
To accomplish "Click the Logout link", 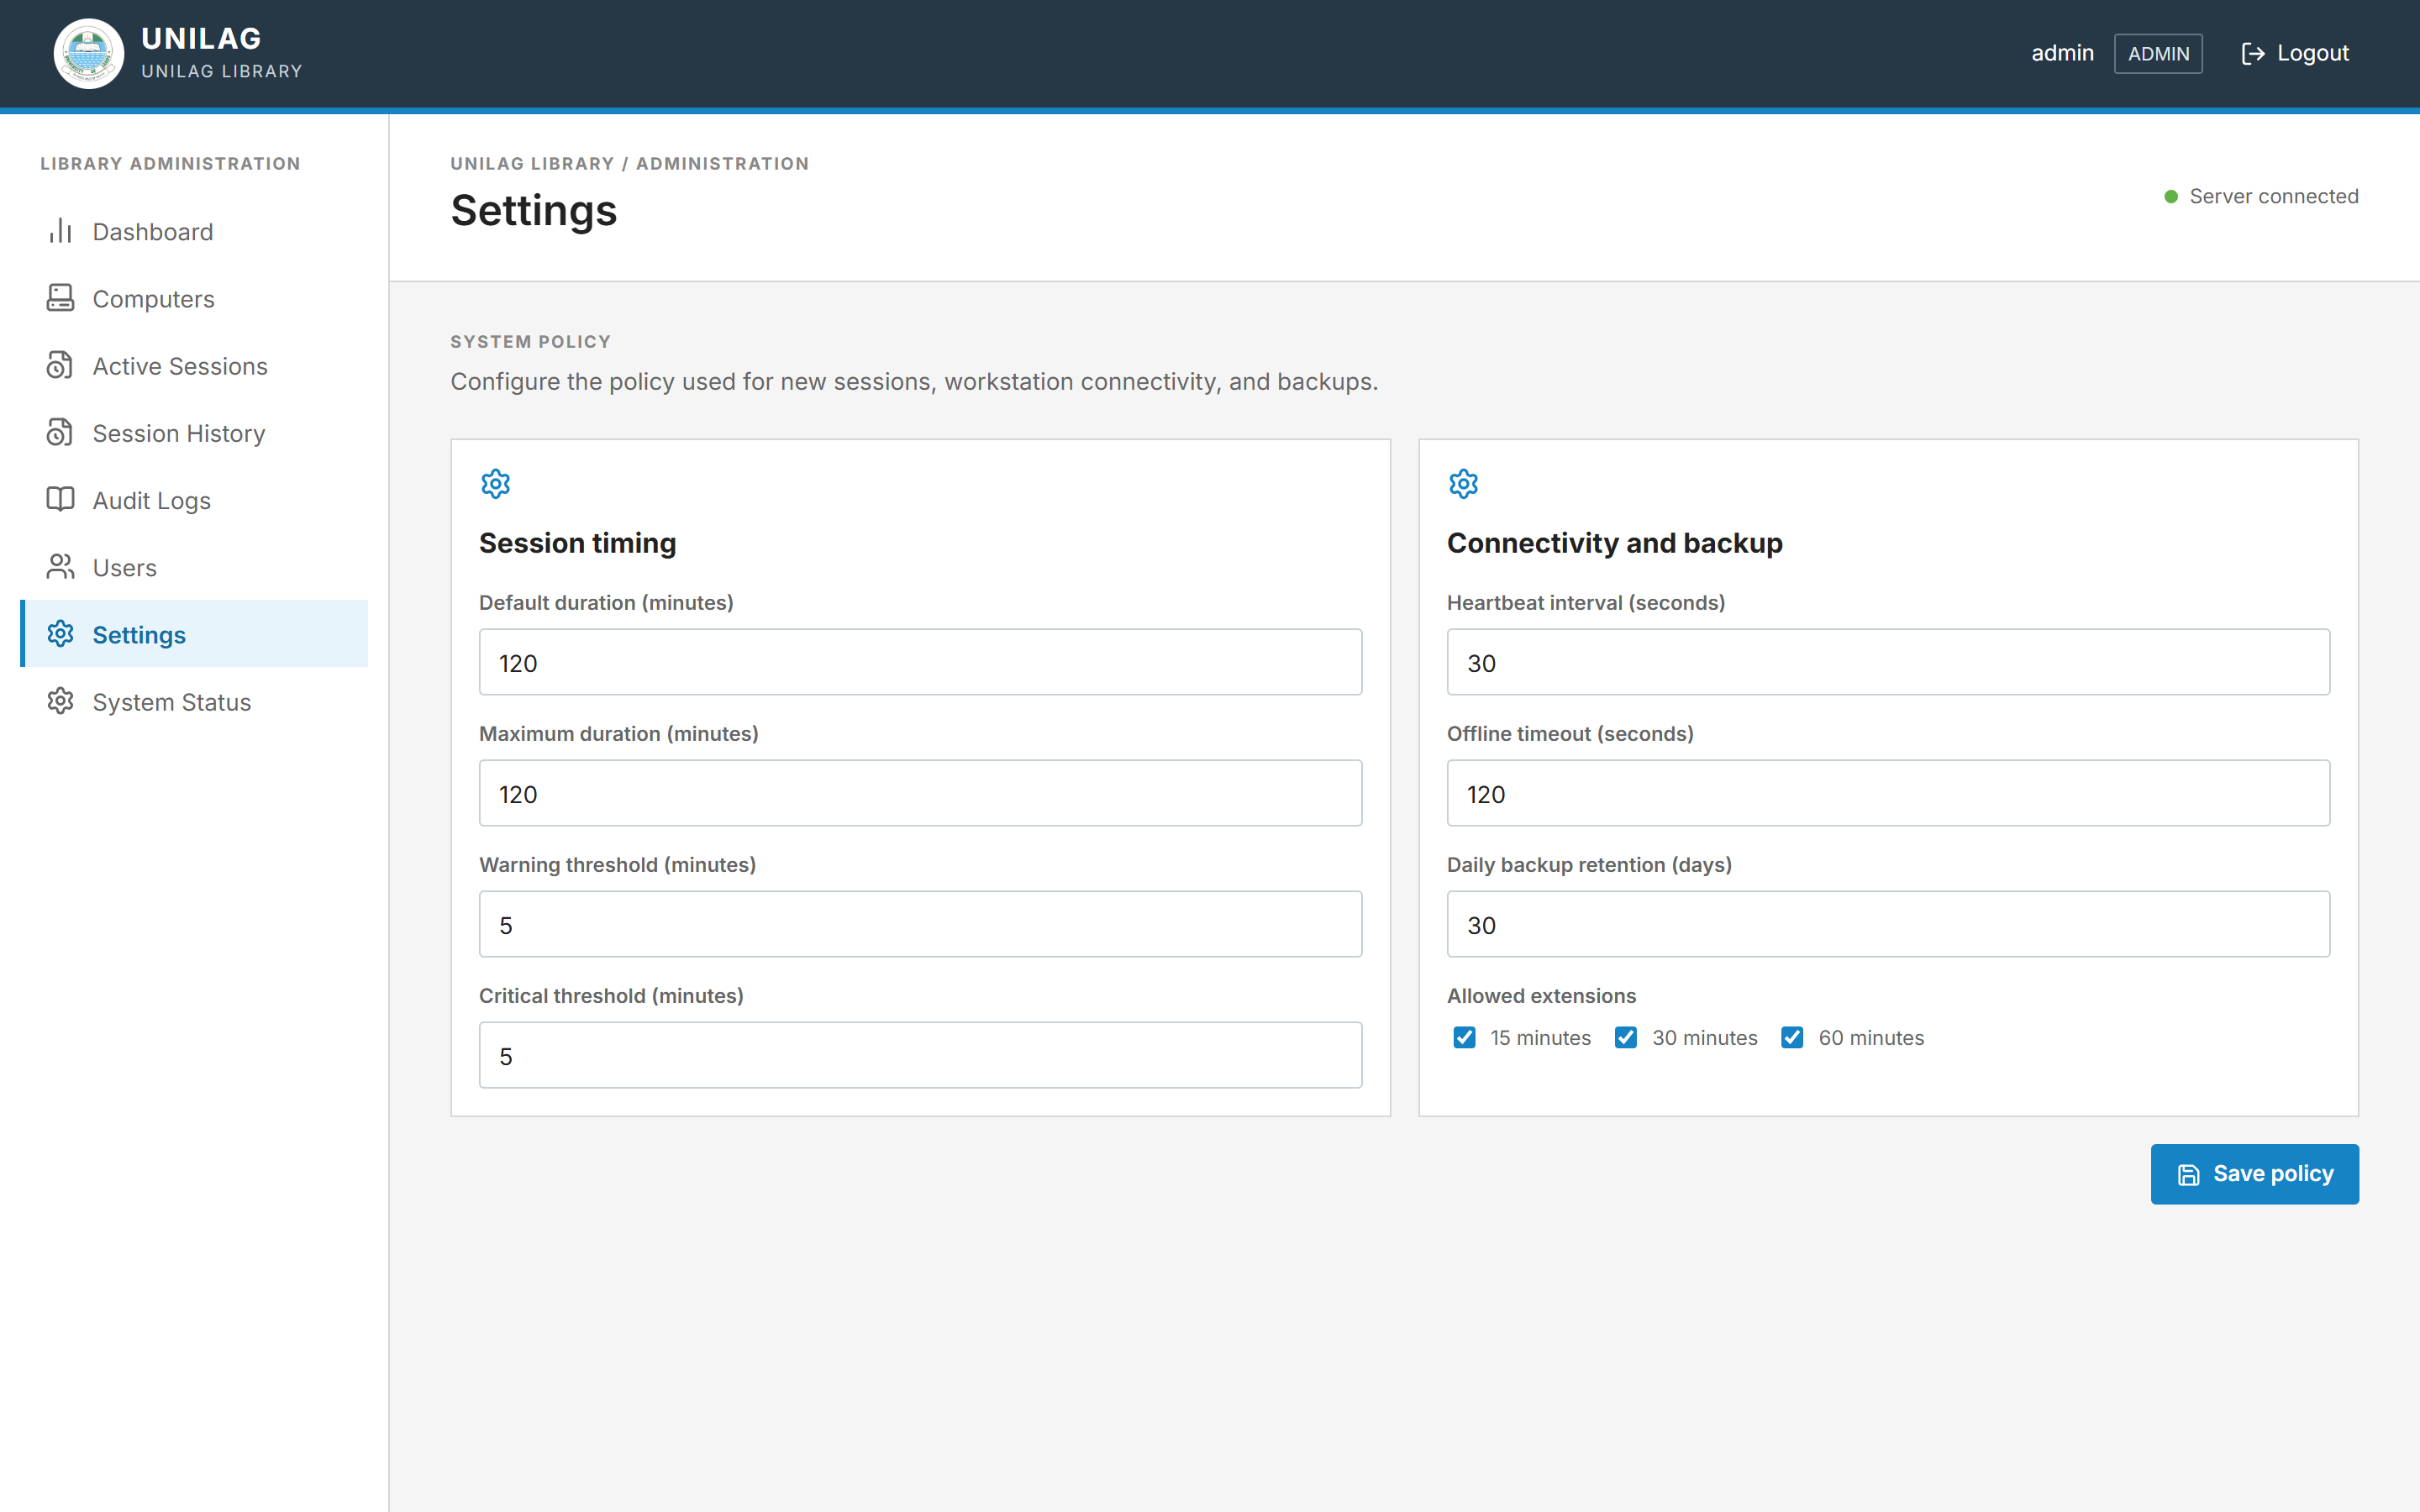I will click(2295, 54).
